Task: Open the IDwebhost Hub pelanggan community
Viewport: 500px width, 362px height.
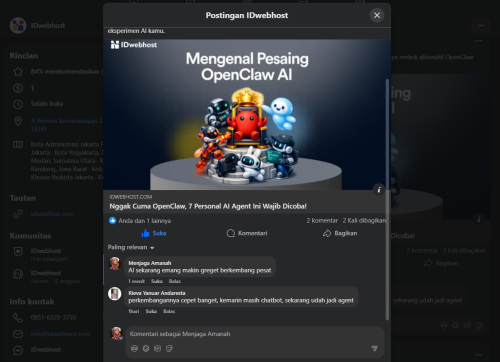Action: 49,254
